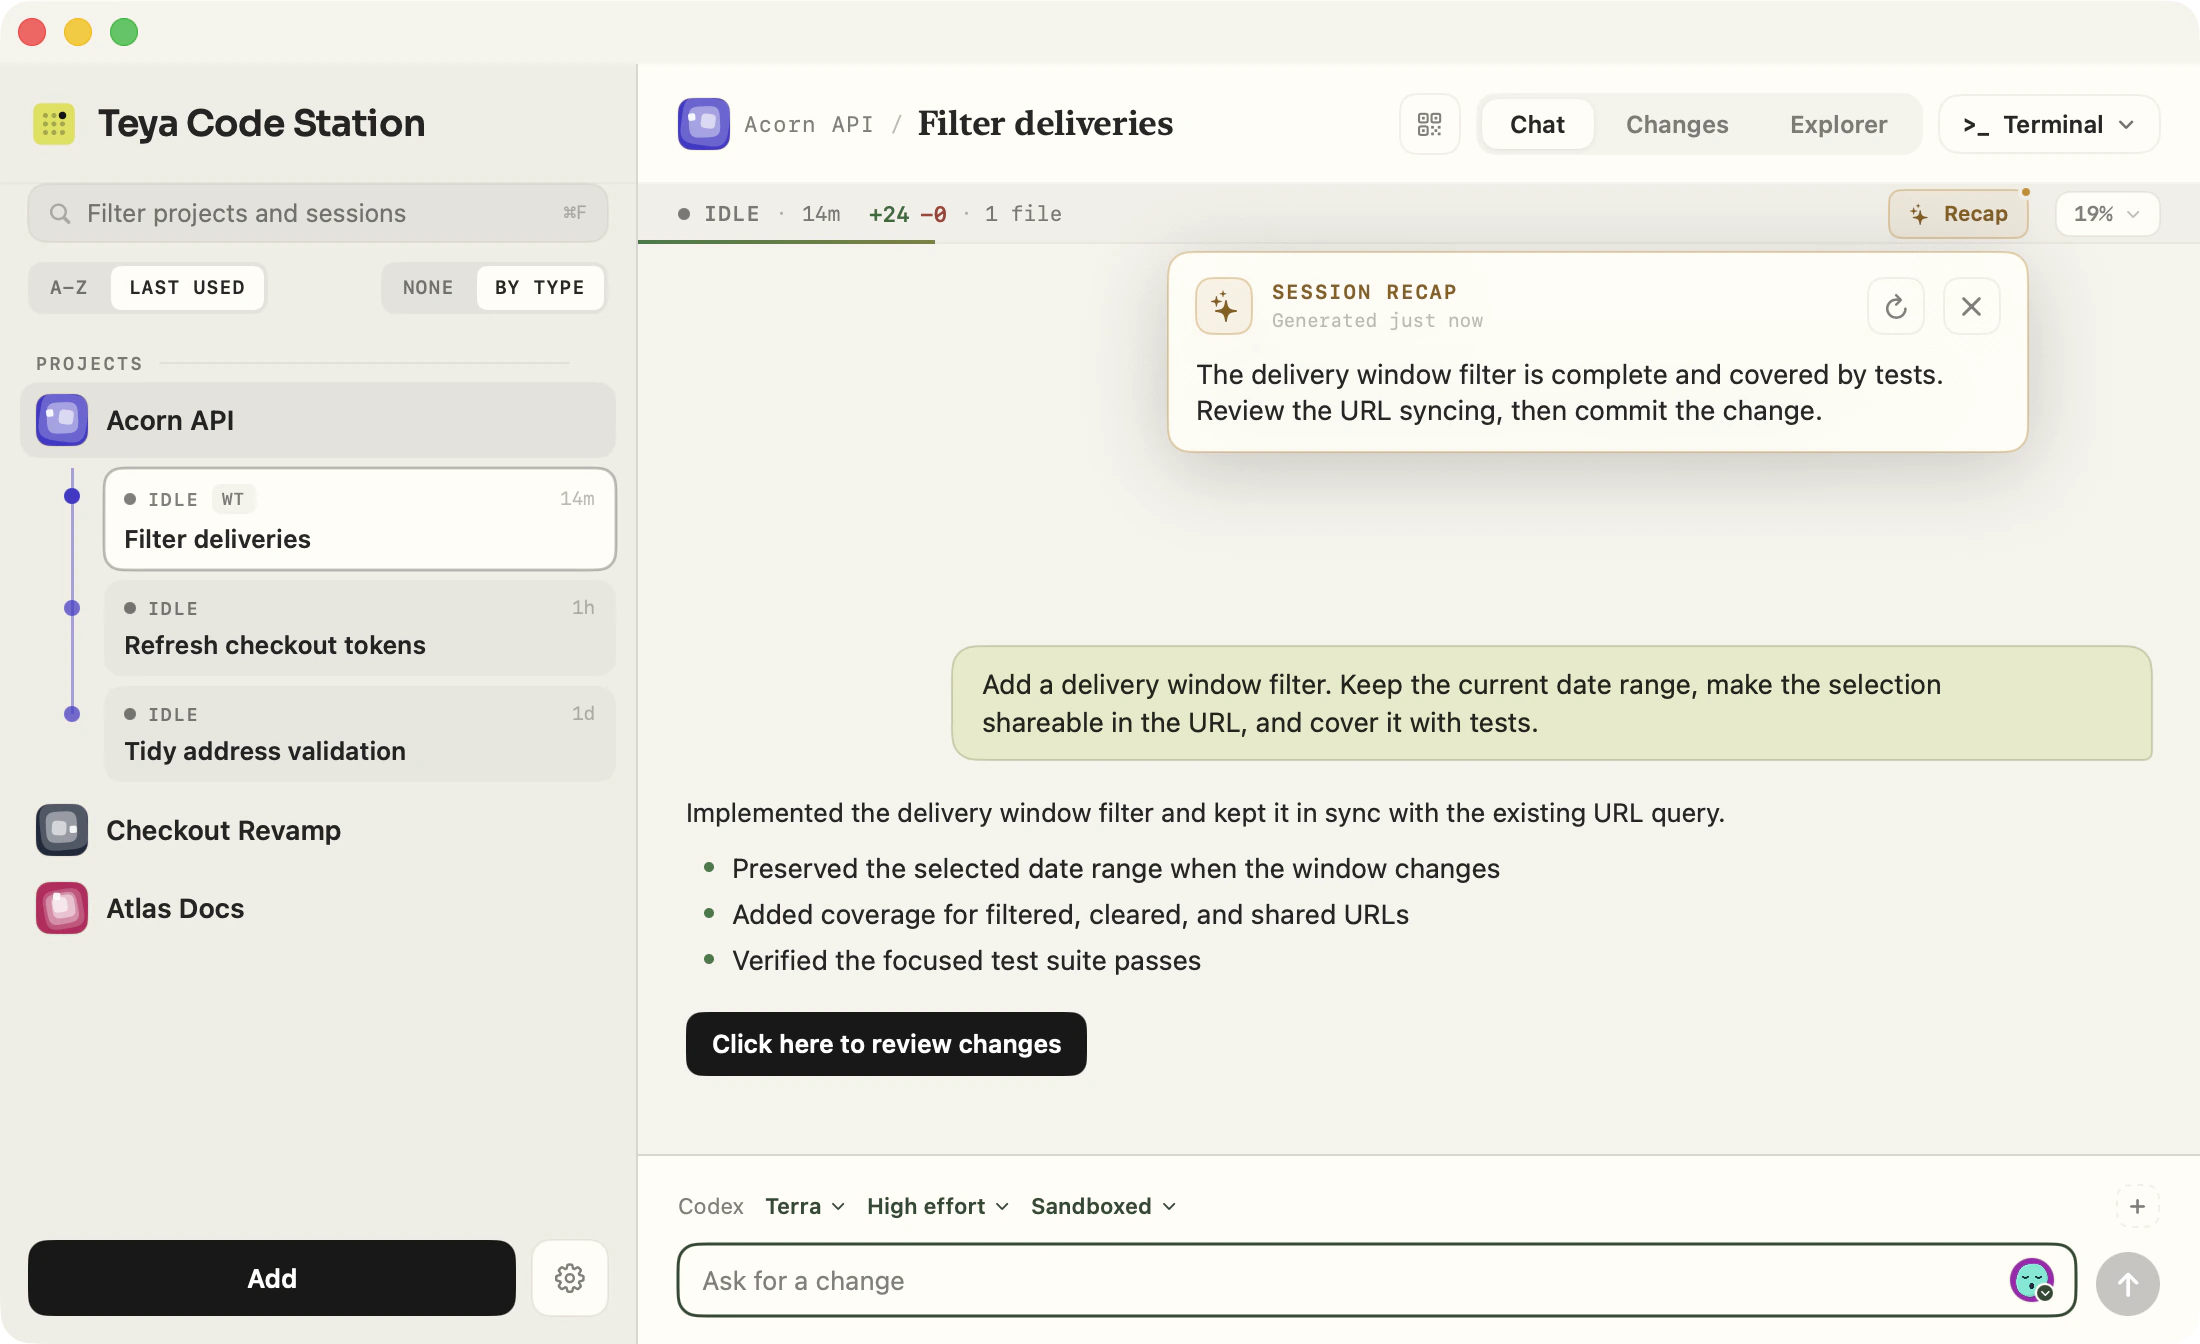Collapse the Acorn API project

click(x=318, y=420)
